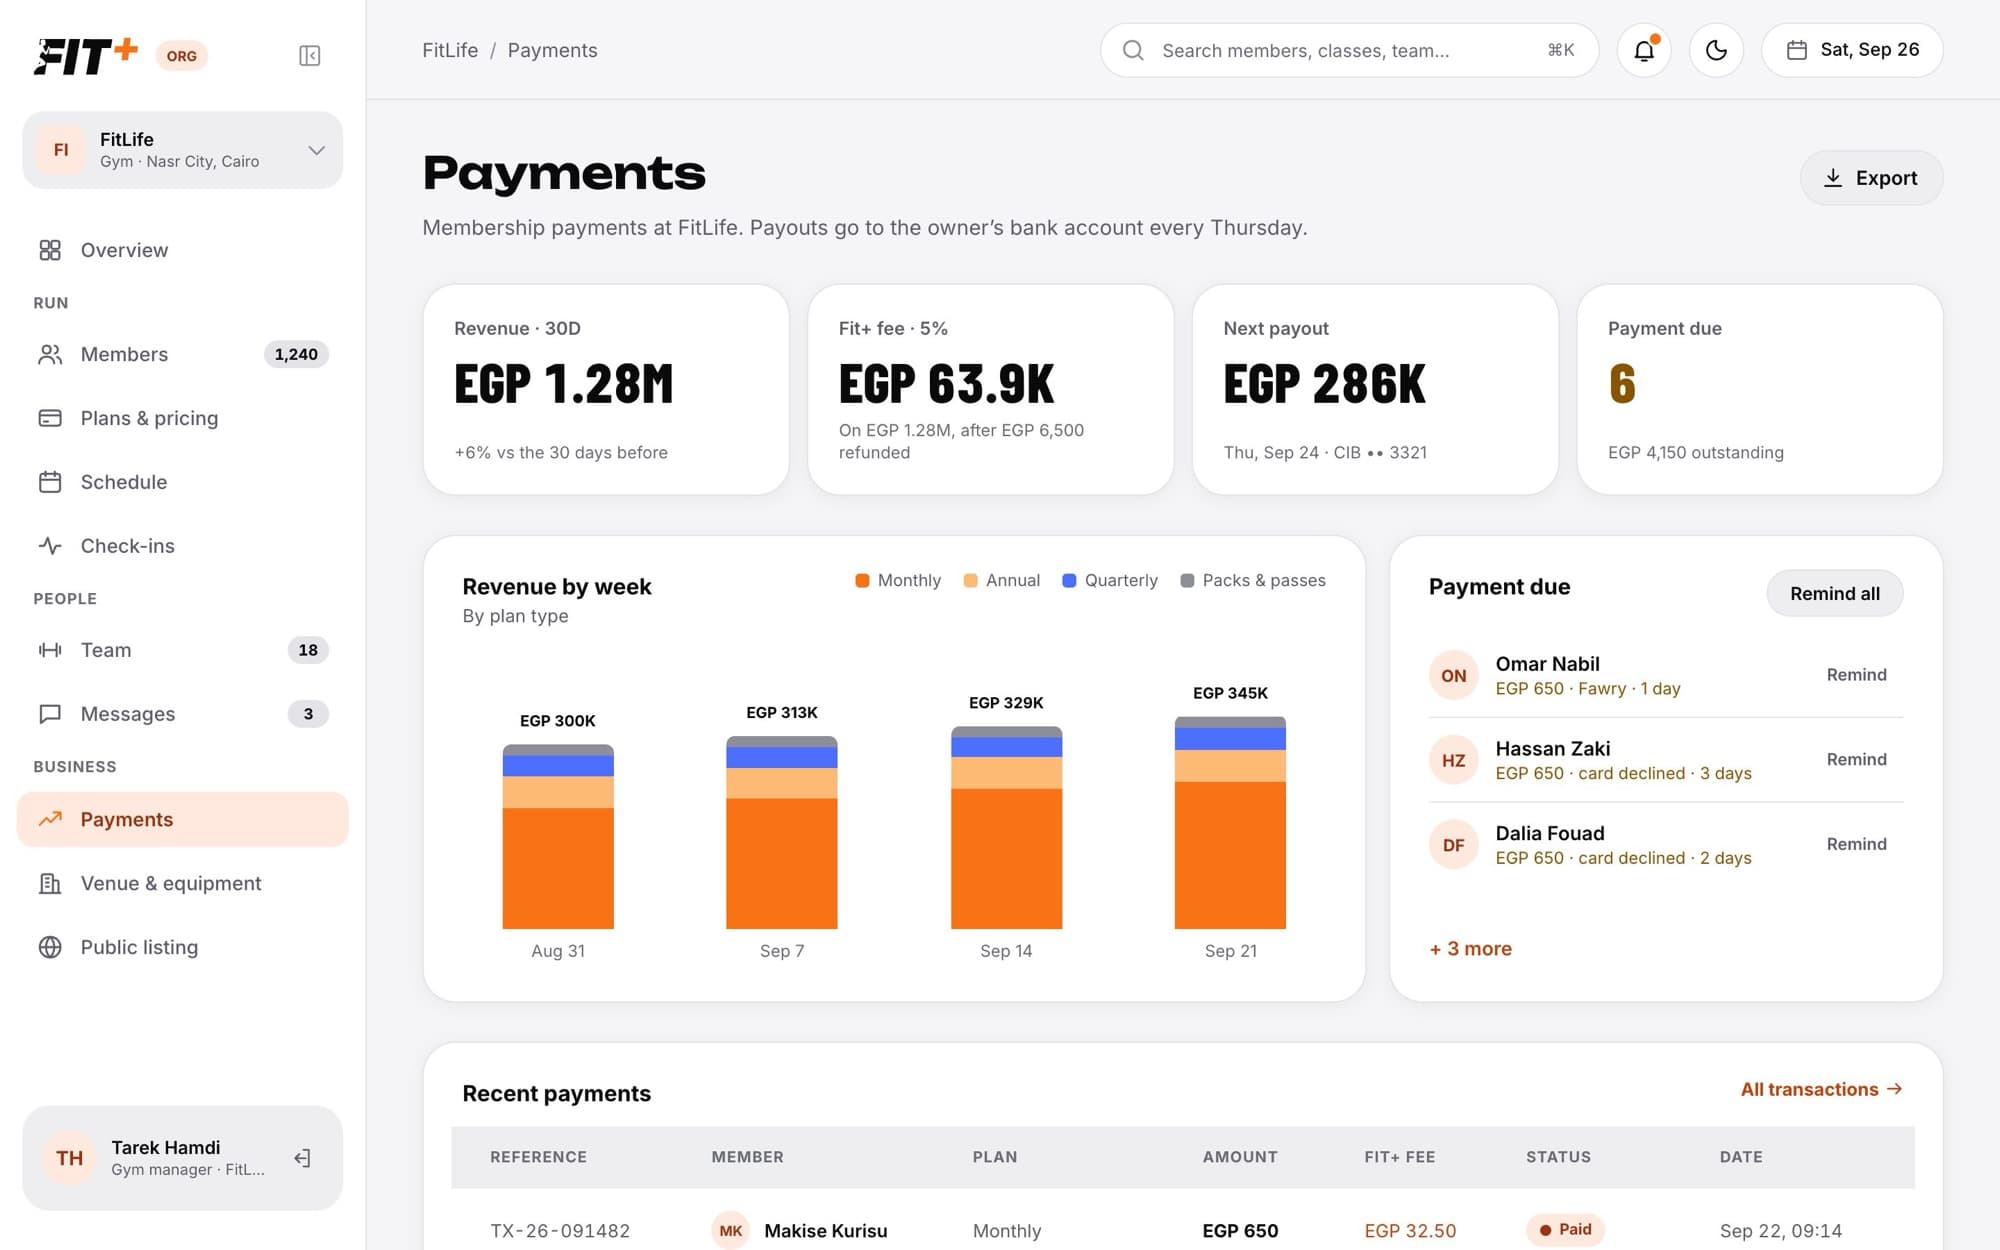Open the notifications bell
2000x1250 pixels.
coord(1644,50)
